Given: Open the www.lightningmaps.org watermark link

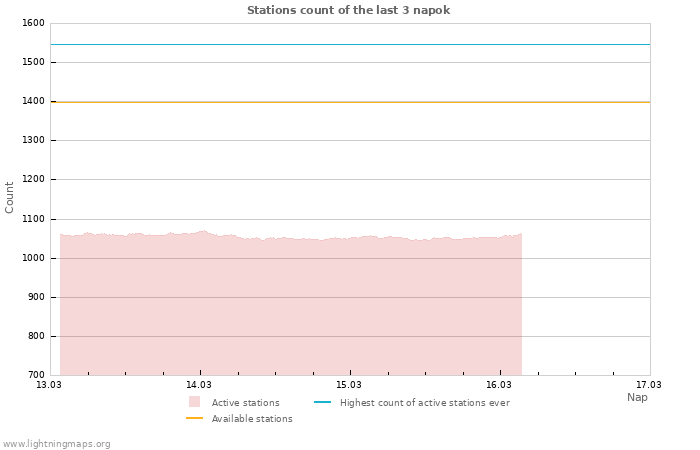Looking at the screenshot, I should pyautogui.click(x=57, y=444).
